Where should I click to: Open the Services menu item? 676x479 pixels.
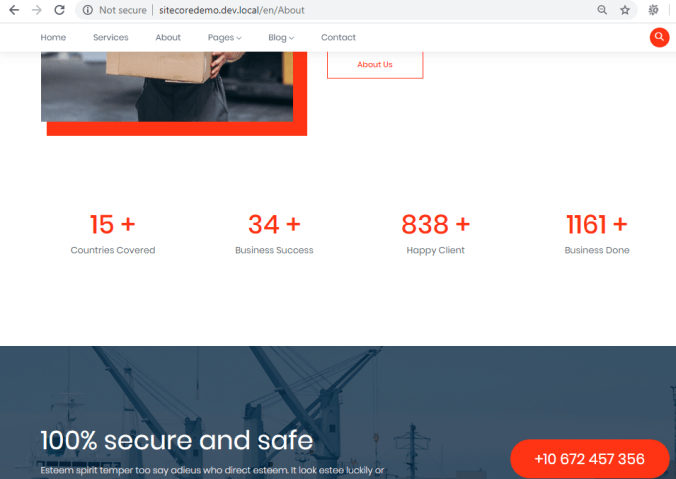[110, 38]
